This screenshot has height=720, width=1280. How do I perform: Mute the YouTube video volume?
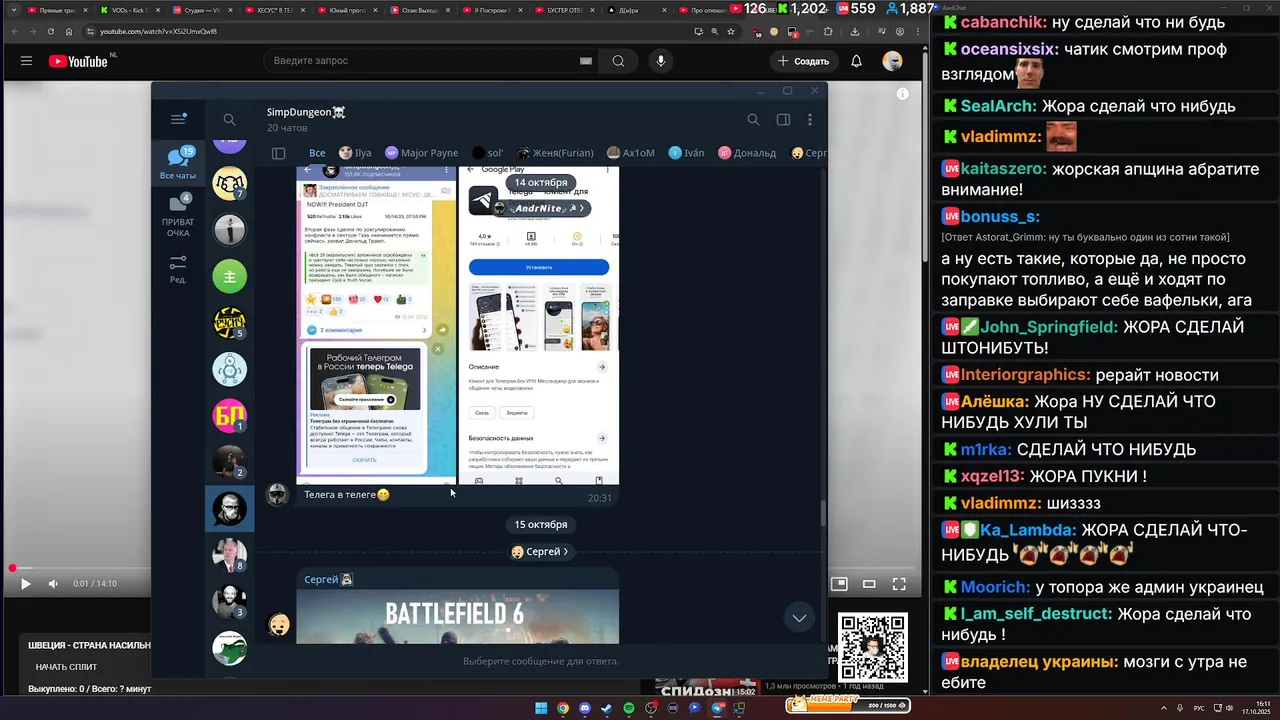(53, 584)
